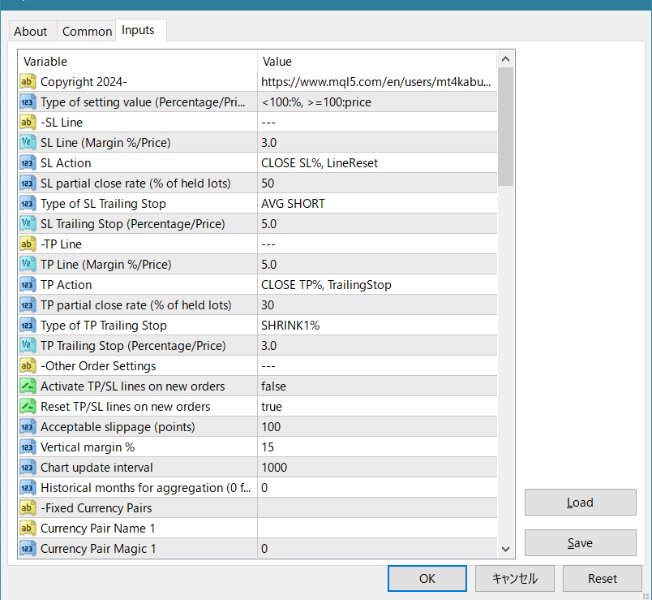Click the icon for Chart update interval
Image resolution: width=652 pixels, height=600 pixels.
click(27, 467)
